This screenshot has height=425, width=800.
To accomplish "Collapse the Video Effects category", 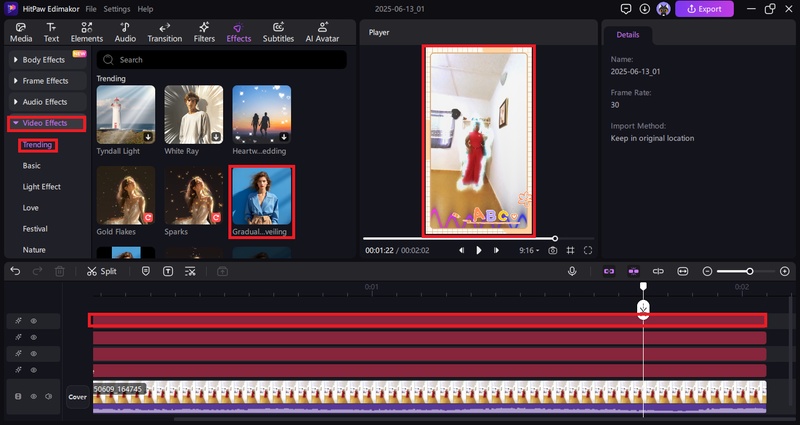I will [46, 123].
